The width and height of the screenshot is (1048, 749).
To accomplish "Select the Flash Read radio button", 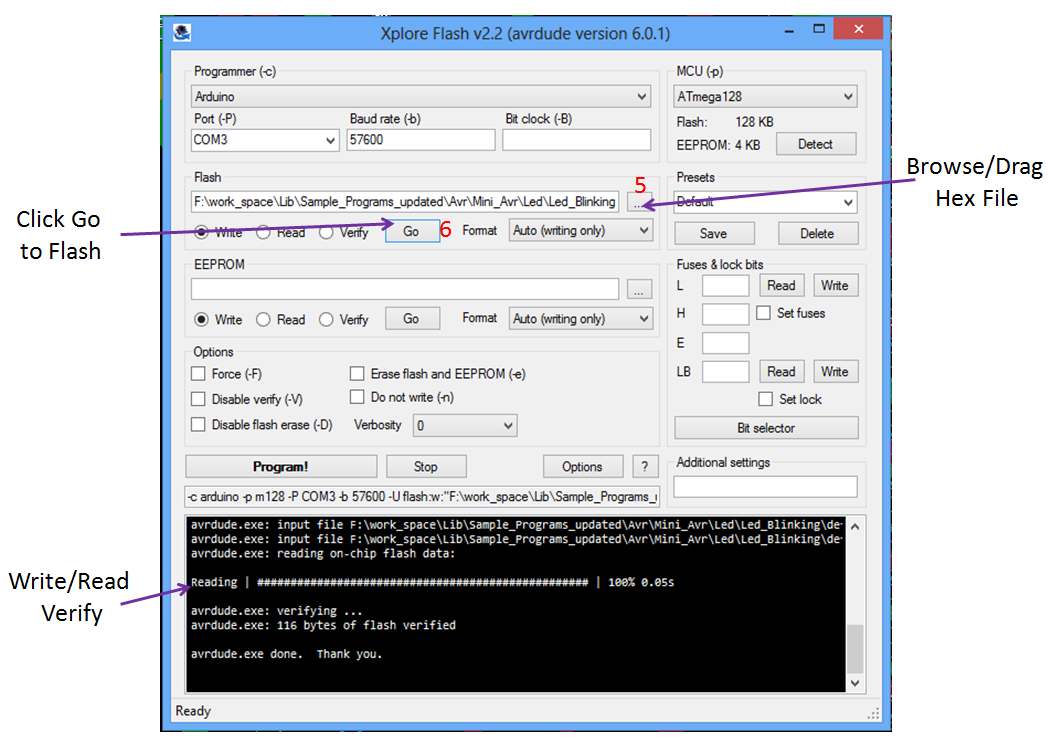I will coord(263,233).
